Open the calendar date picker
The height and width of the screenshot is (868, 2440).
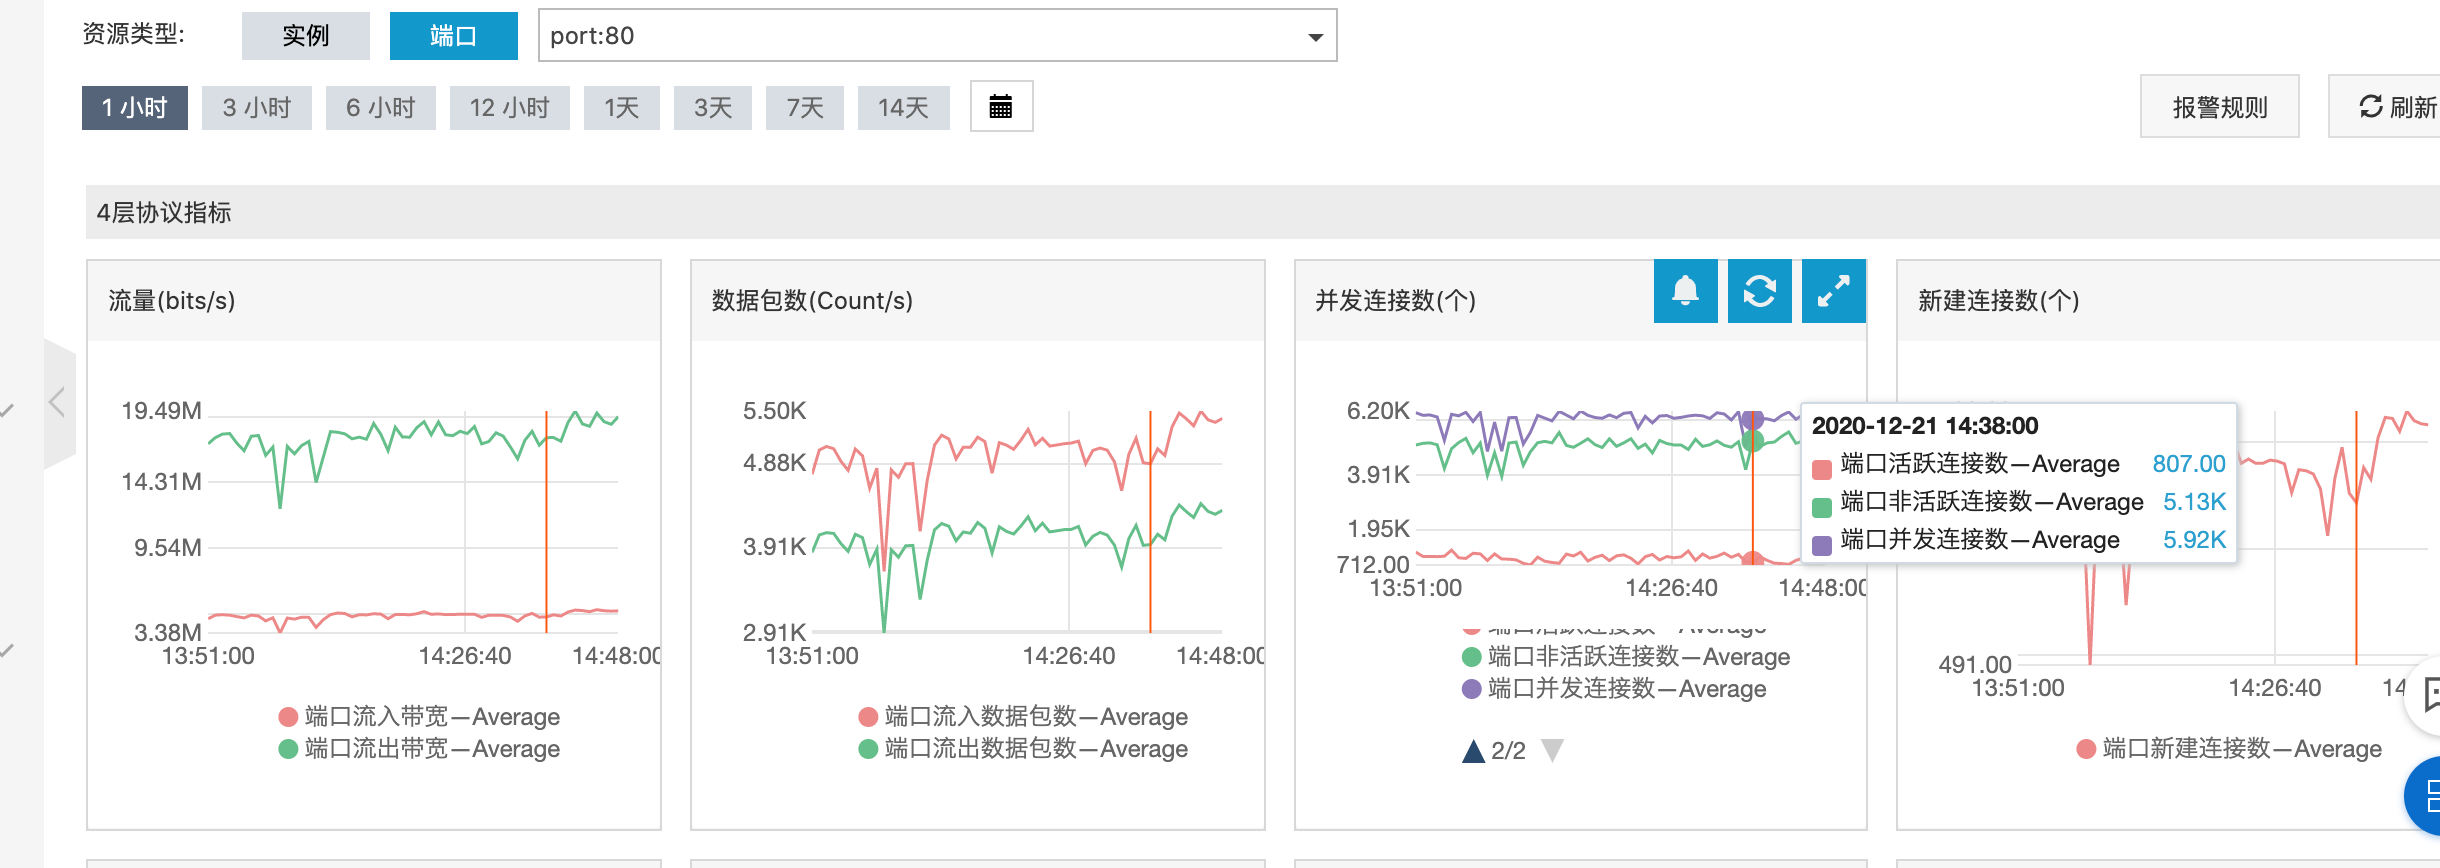(1001, 107)
